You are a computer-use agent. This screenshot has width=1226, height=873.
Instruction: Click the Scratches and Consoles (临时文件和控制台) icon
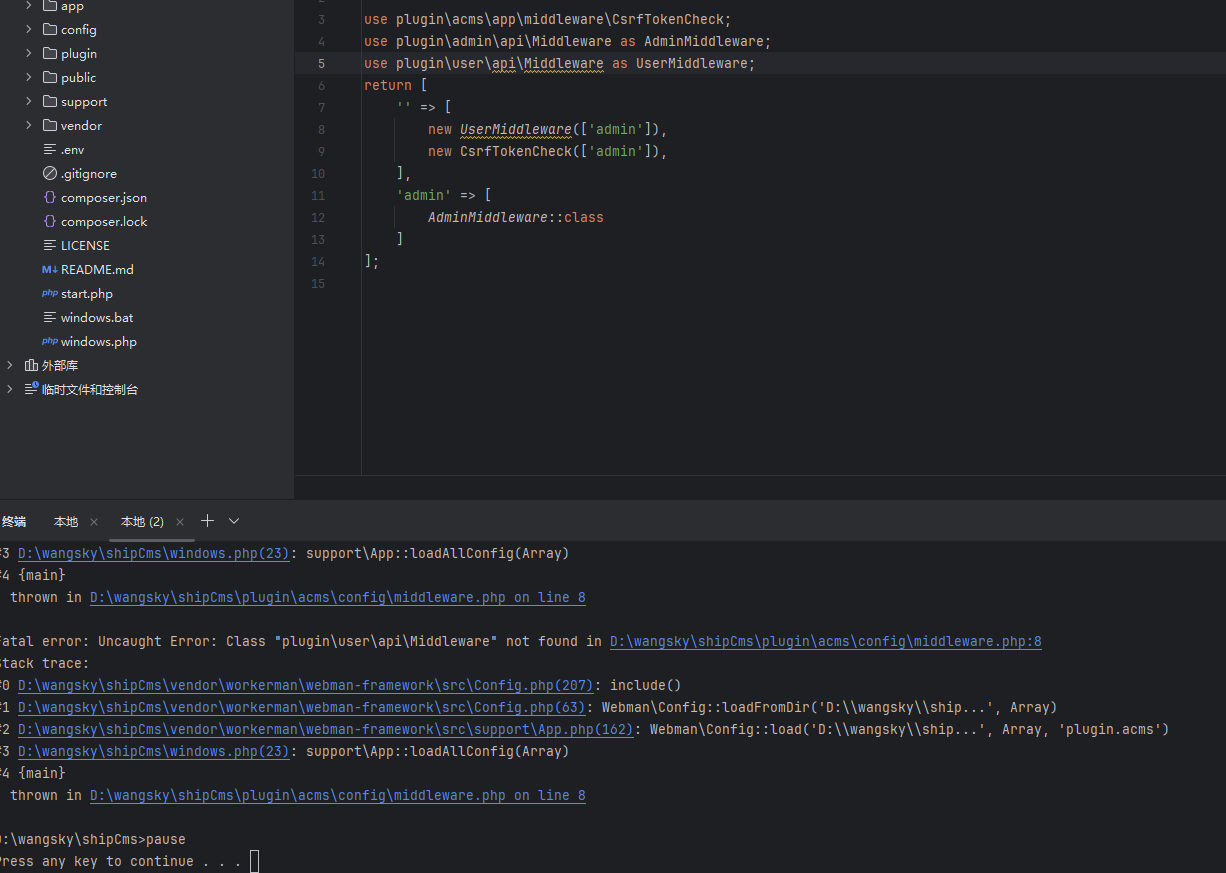(x=31, y=389)
